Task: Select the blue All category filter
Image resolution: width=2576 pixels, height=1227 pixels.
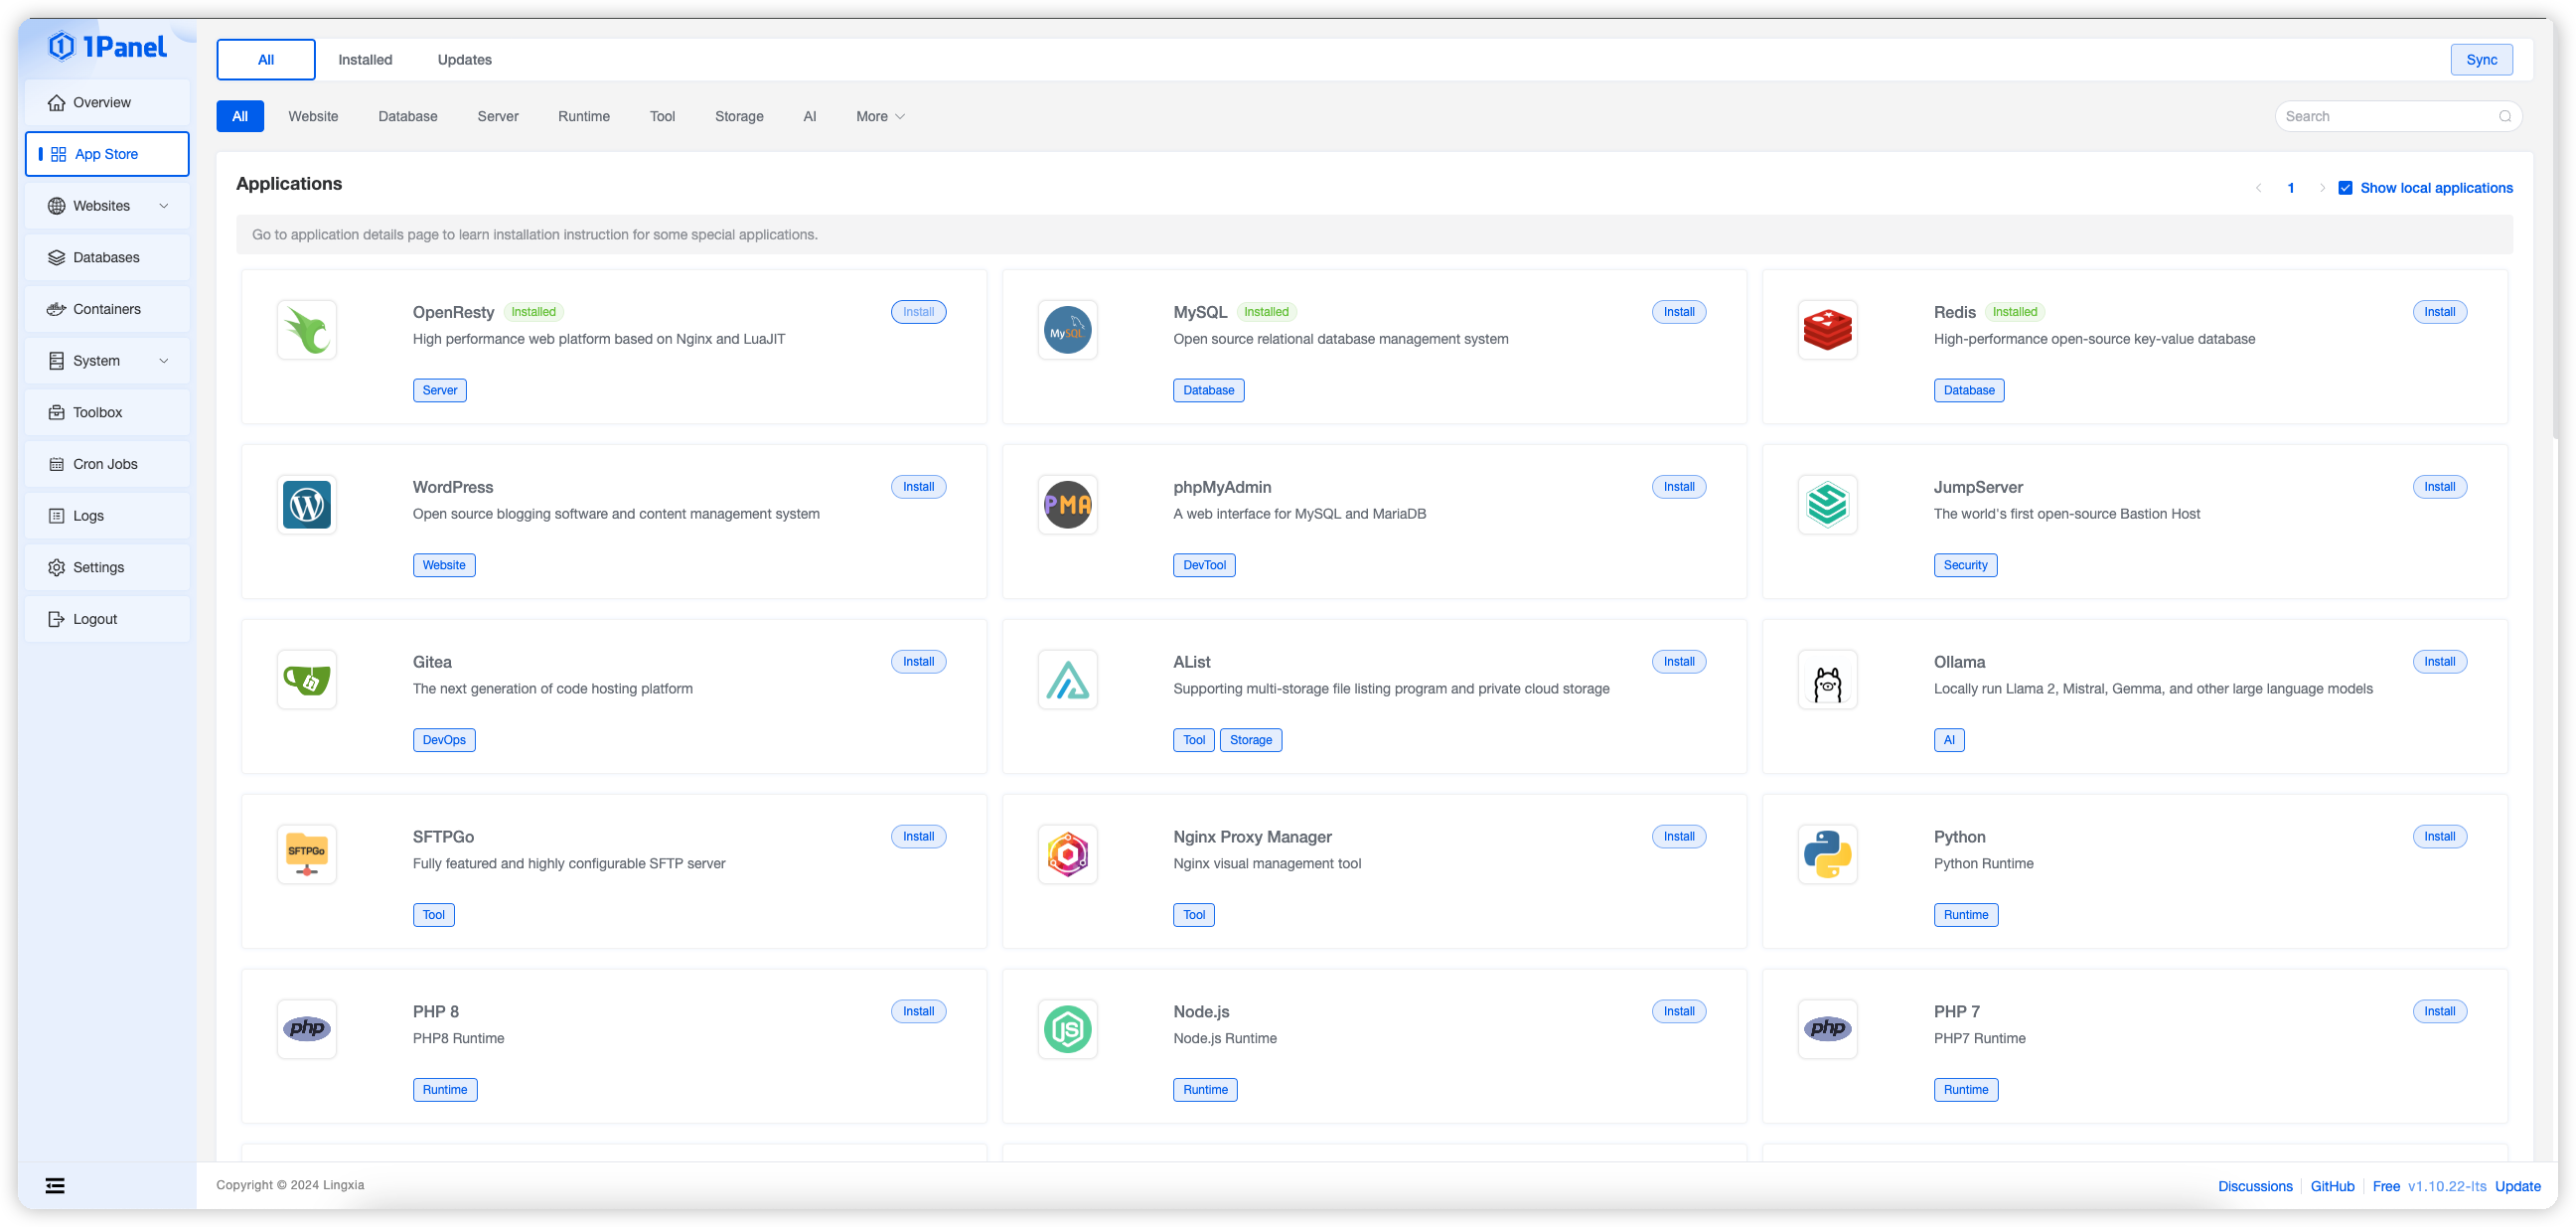Action: [240, 116]
